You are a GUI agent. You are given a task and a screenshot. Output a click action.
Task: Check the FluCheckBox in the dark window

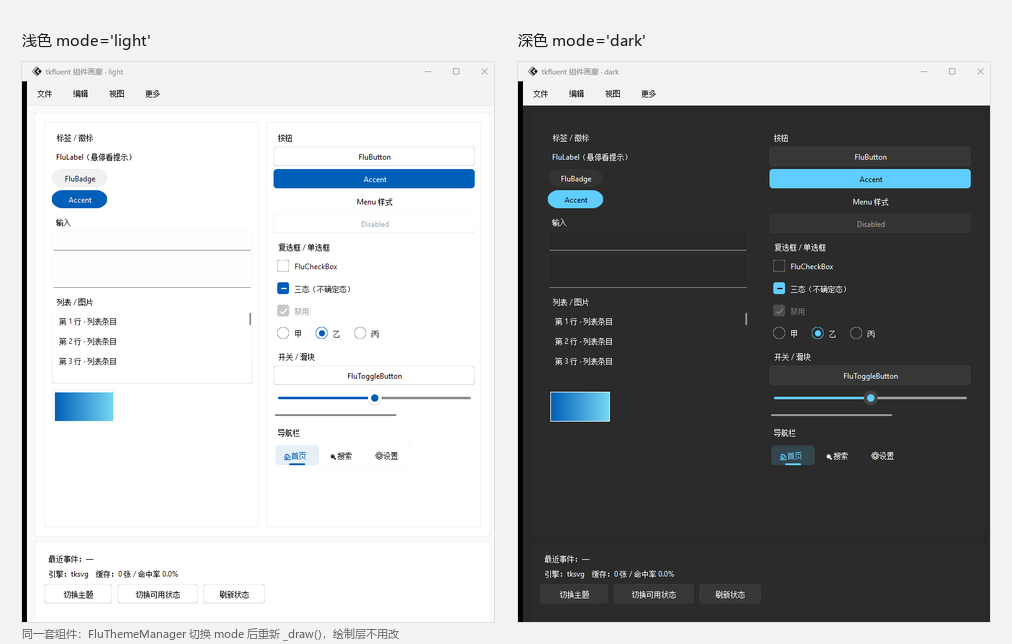coord(779,266)
